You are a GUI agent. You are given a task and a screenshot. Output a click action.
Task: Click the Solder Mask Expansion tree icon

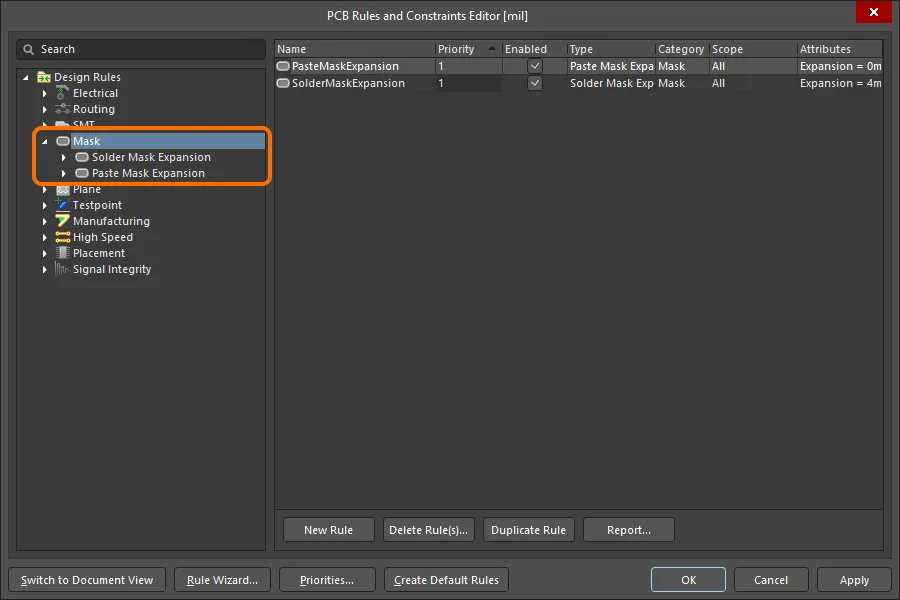coord(82,157)
